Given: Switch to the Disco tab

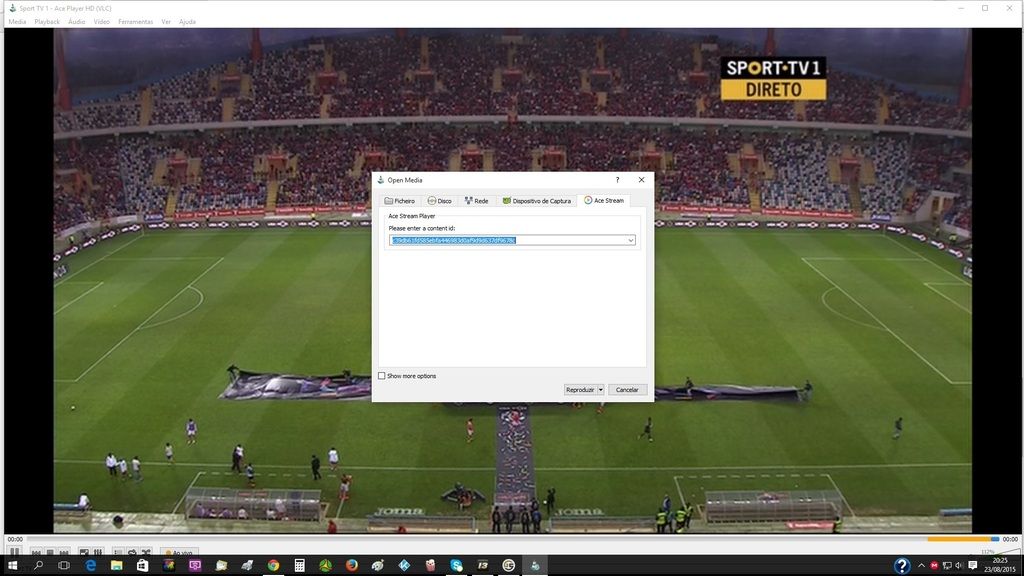Looking at the screenshot, I should tap(439, 201).
